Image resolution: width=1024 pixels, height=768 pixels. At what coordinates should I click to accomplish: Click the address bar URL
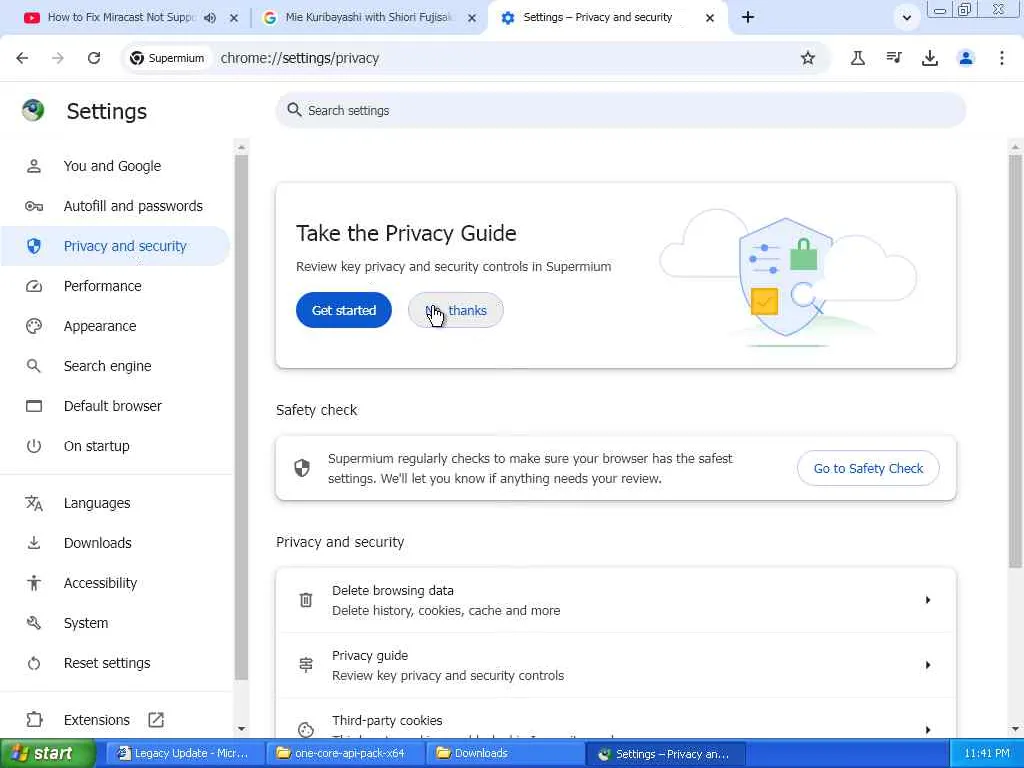coord(300,58)
